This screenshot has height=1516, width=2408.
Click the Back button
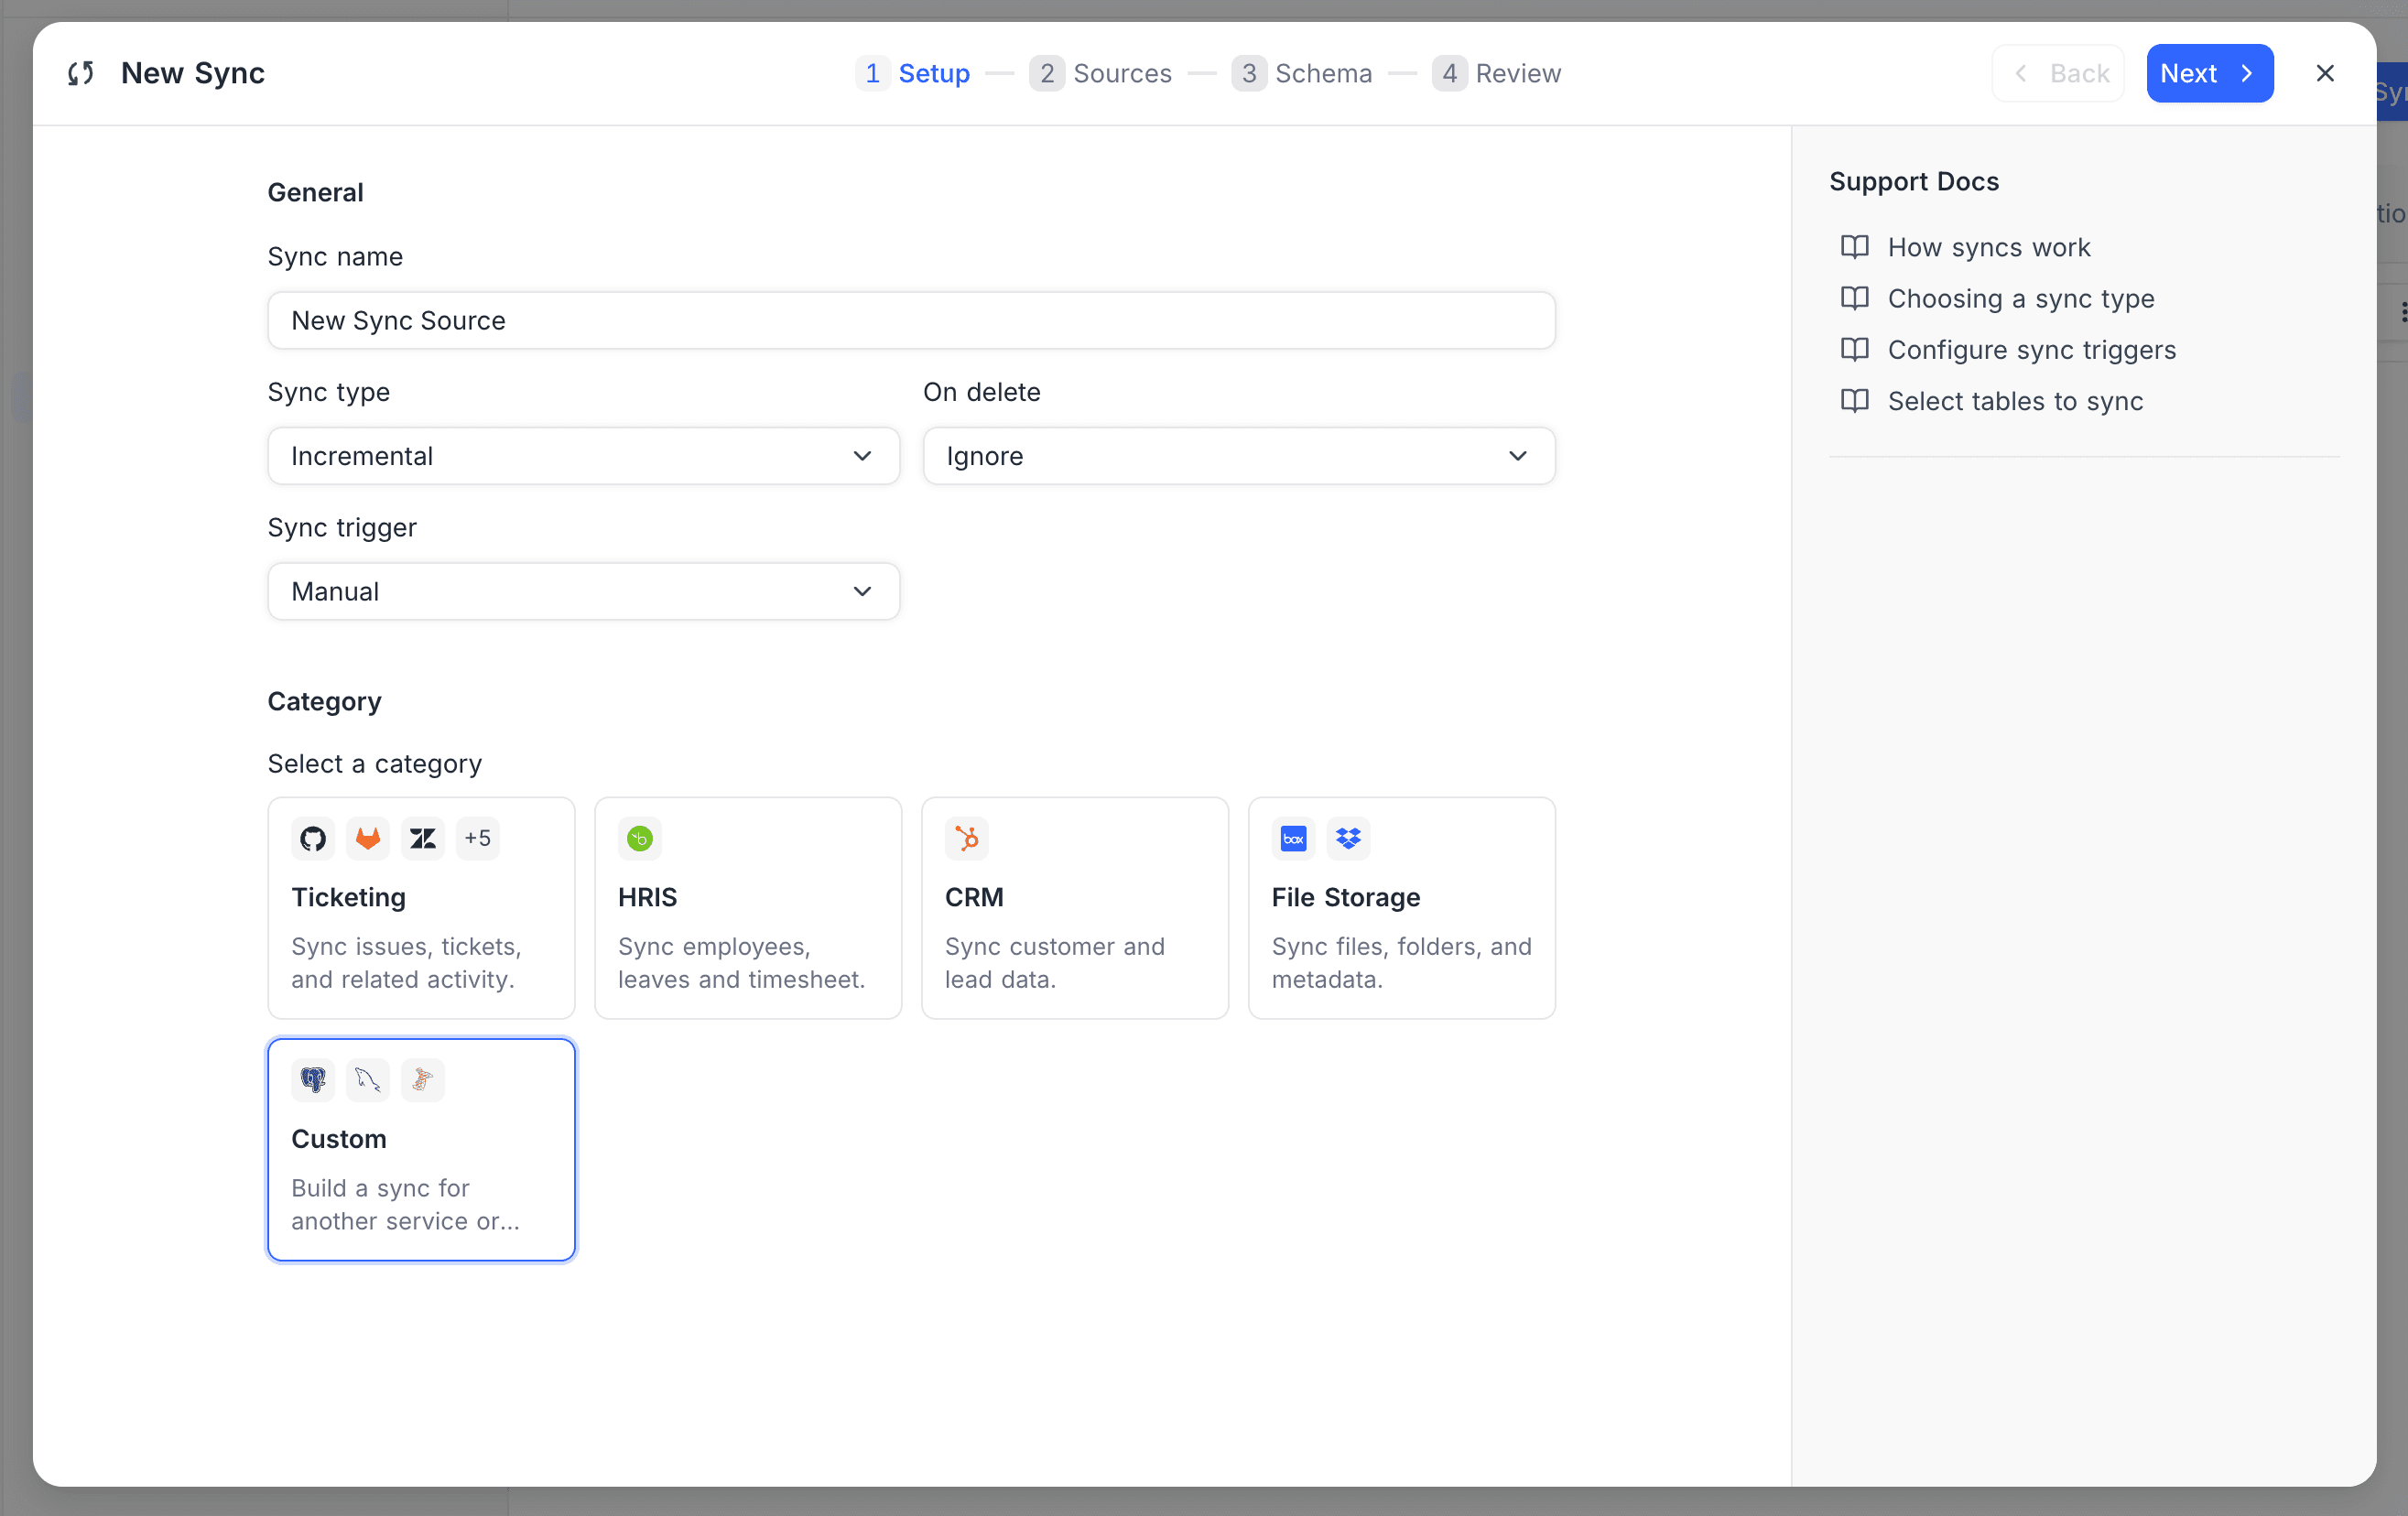click(x=2058, y=73)
